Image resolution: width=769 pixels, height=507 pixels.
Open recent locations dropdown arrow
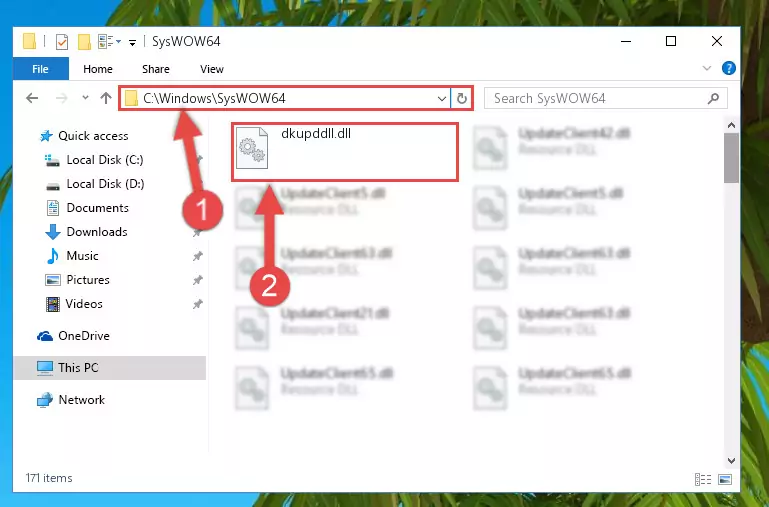coord(85,98)
